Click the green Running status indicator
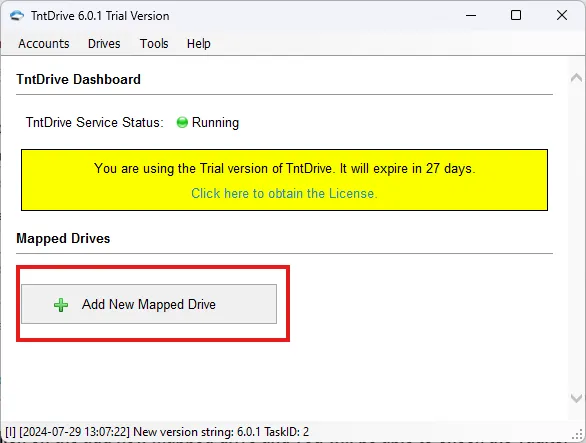The width and height of the screenshot is (586, 443). [x=182, y=122]
